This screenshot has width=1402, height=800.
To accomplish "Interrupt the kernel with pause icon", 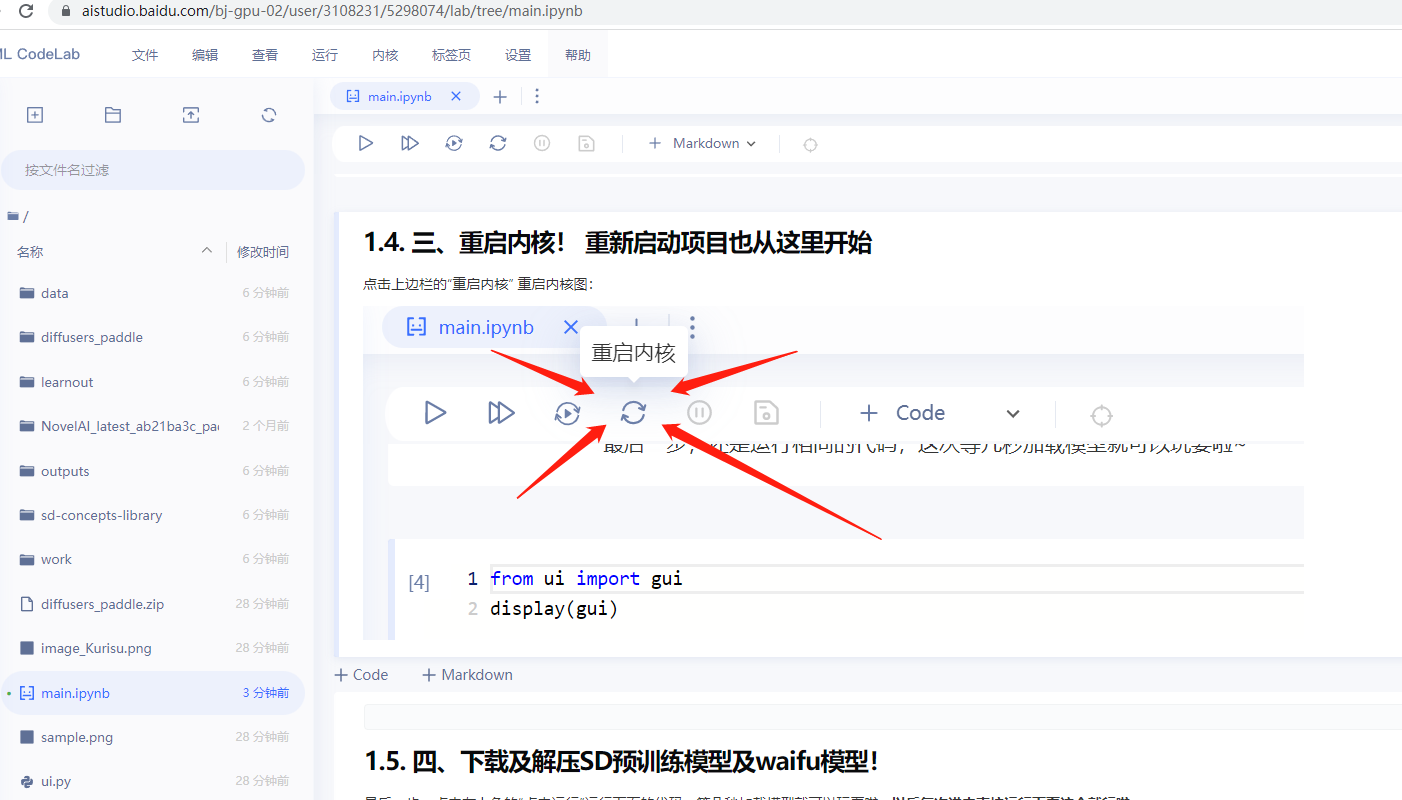I will pyautogui.click(x=542, y=143).
